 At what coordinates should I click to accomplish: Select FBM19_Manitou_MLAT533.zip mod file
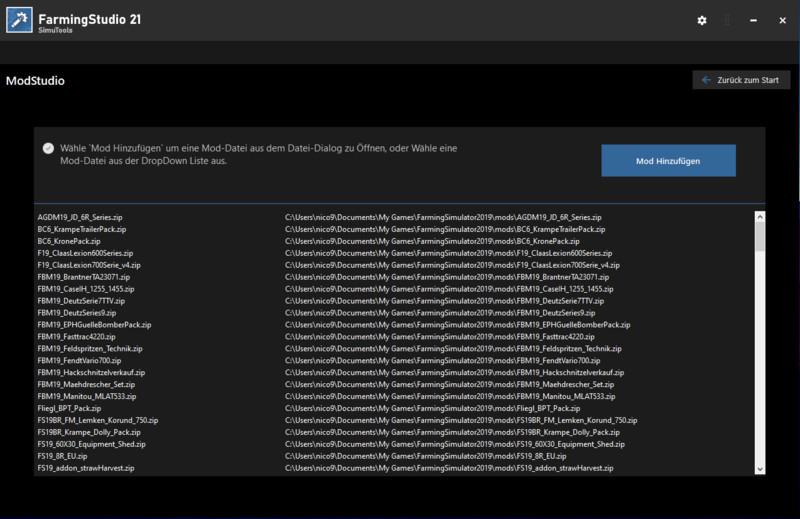click(x=87, y=396)
